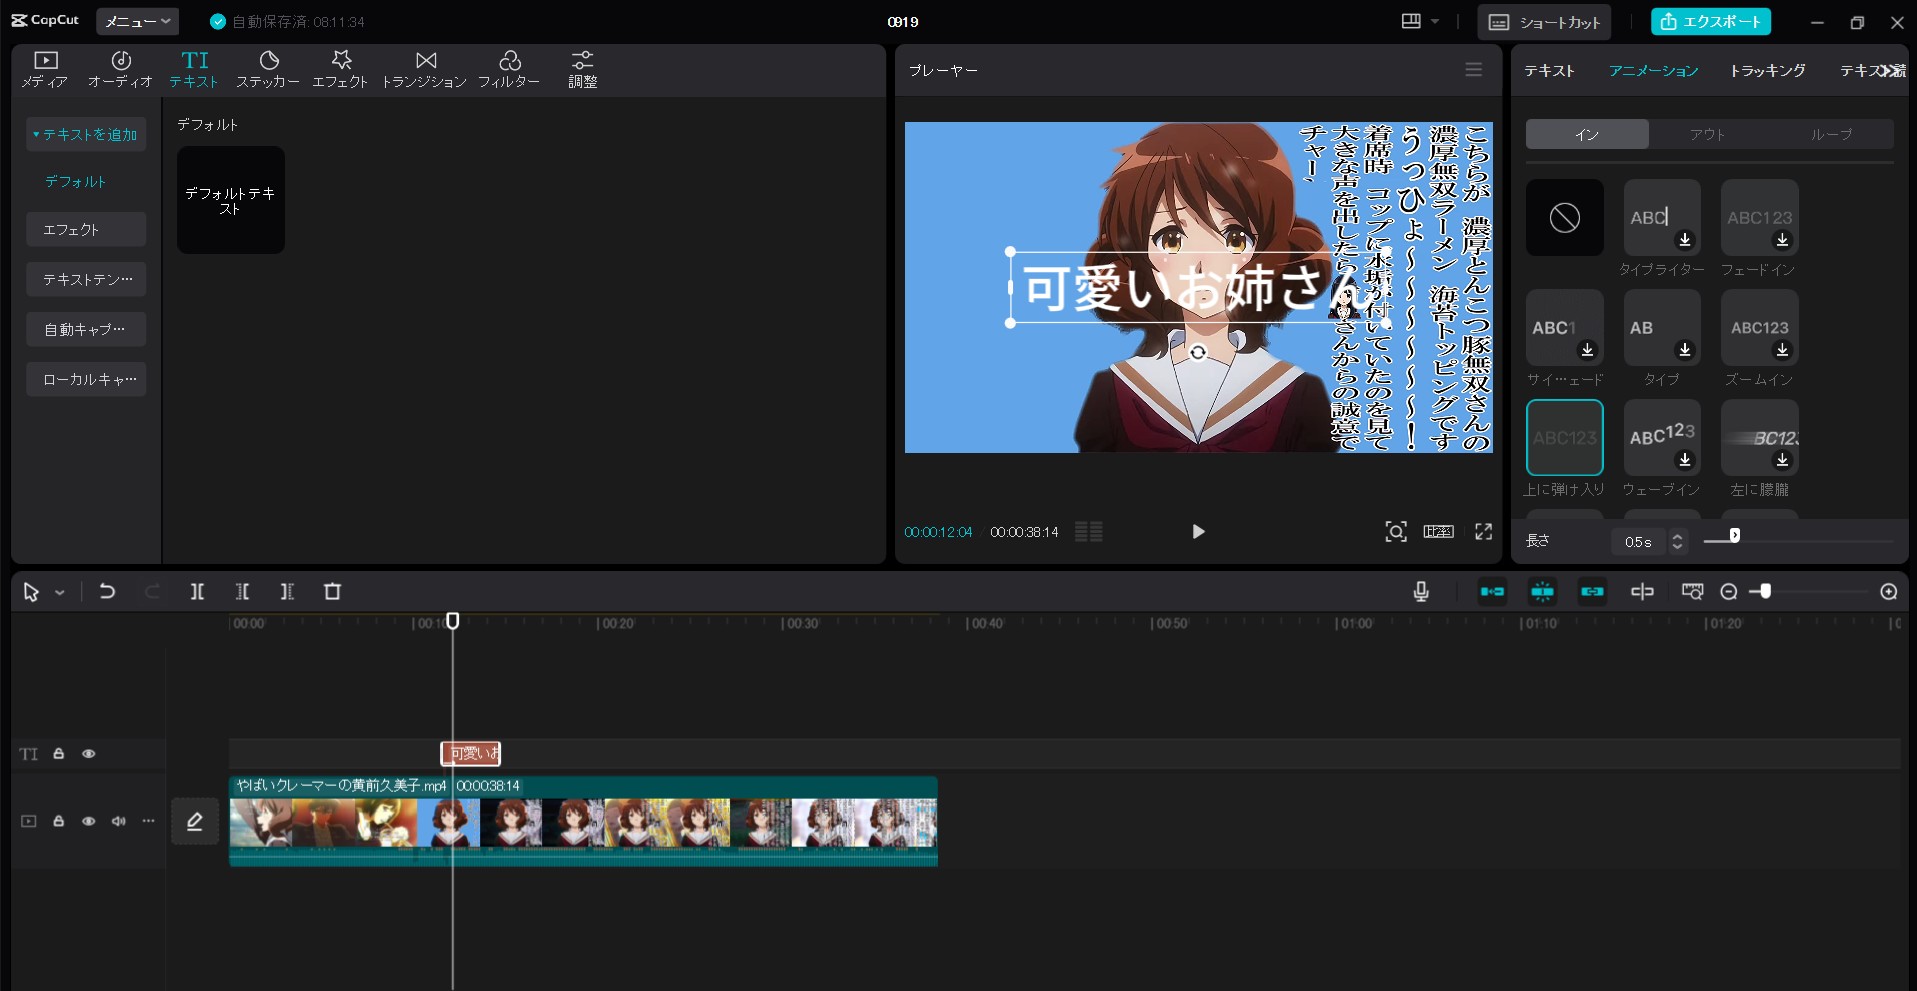
Task: Click the timeline zoom slider handle
Action: [x=1766, y=592]
